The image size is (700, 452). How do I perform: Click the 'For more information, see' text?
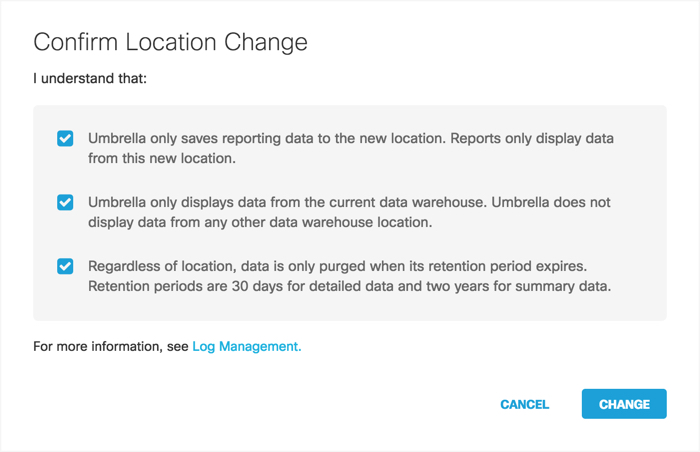[x=111, y=347]
